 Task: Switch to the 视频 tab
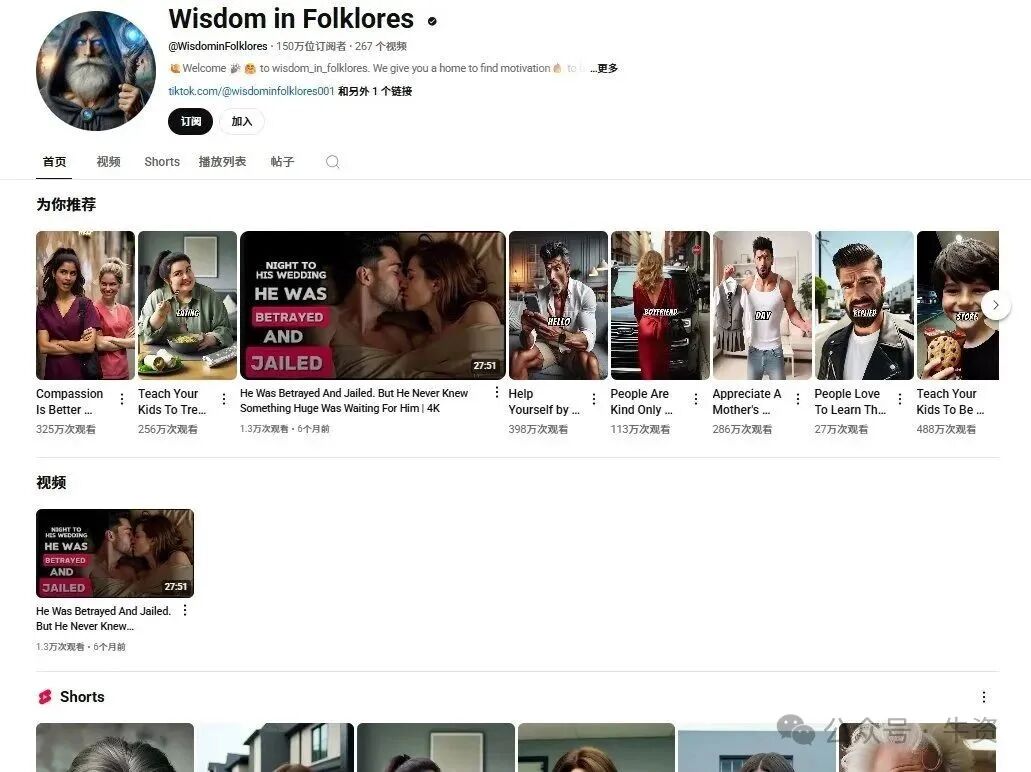point(108,162)
